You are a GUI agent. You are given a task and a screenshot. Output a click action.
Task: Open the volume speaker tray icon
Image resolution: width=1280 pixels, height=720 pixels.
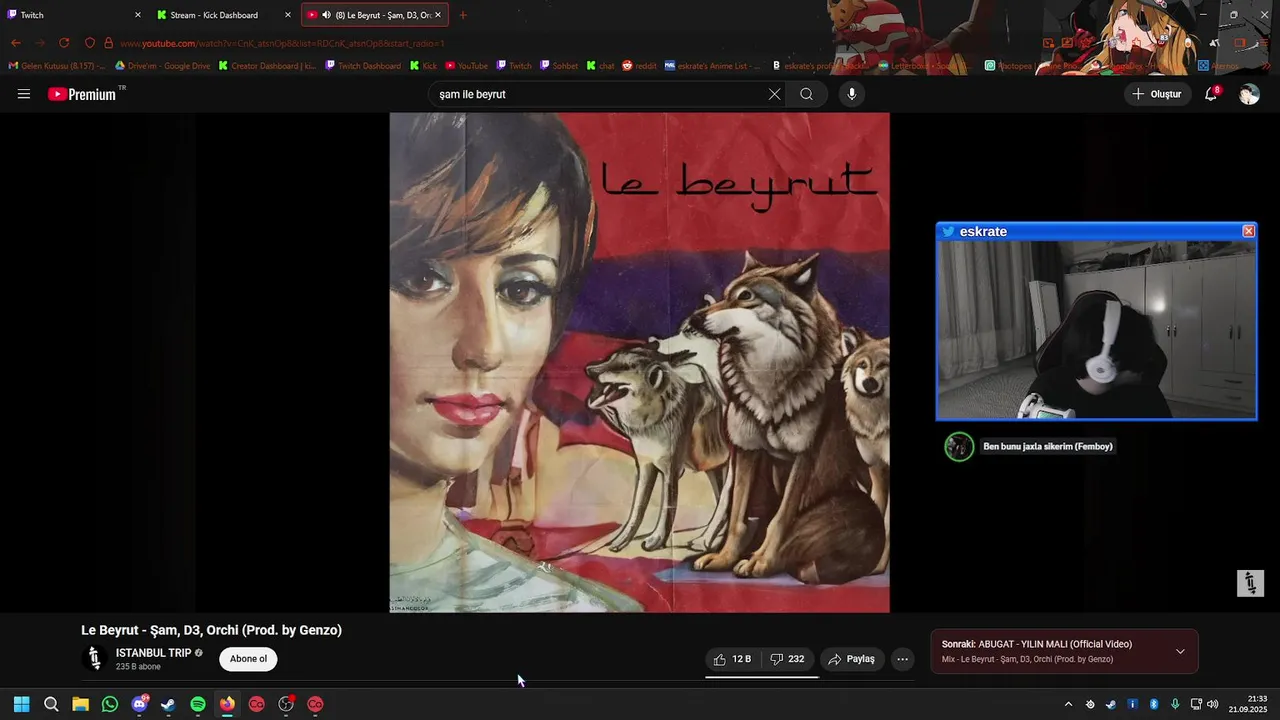1213,704
